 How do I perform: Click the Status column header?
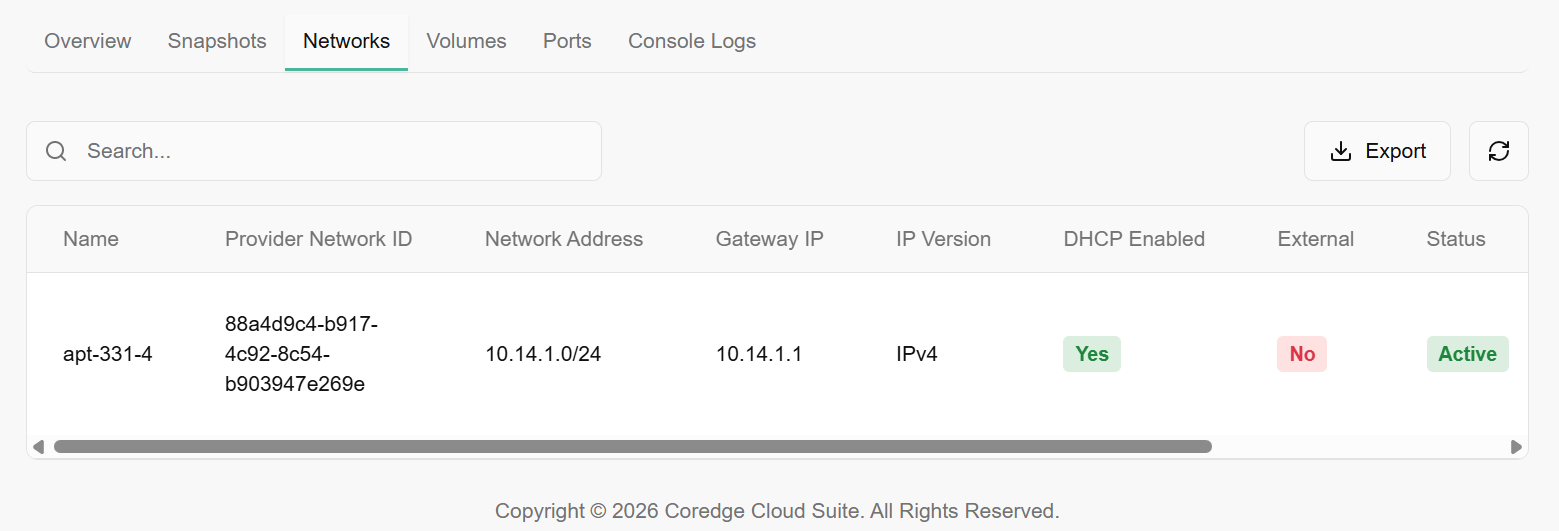pos(1455,239)
